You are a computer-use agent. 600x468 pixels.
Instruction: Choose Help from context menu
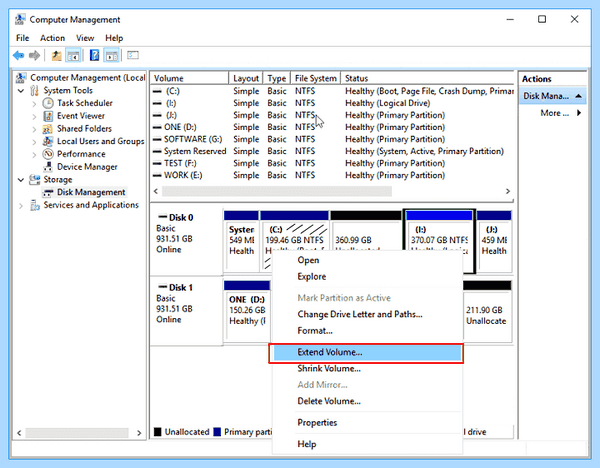[366, 444]
